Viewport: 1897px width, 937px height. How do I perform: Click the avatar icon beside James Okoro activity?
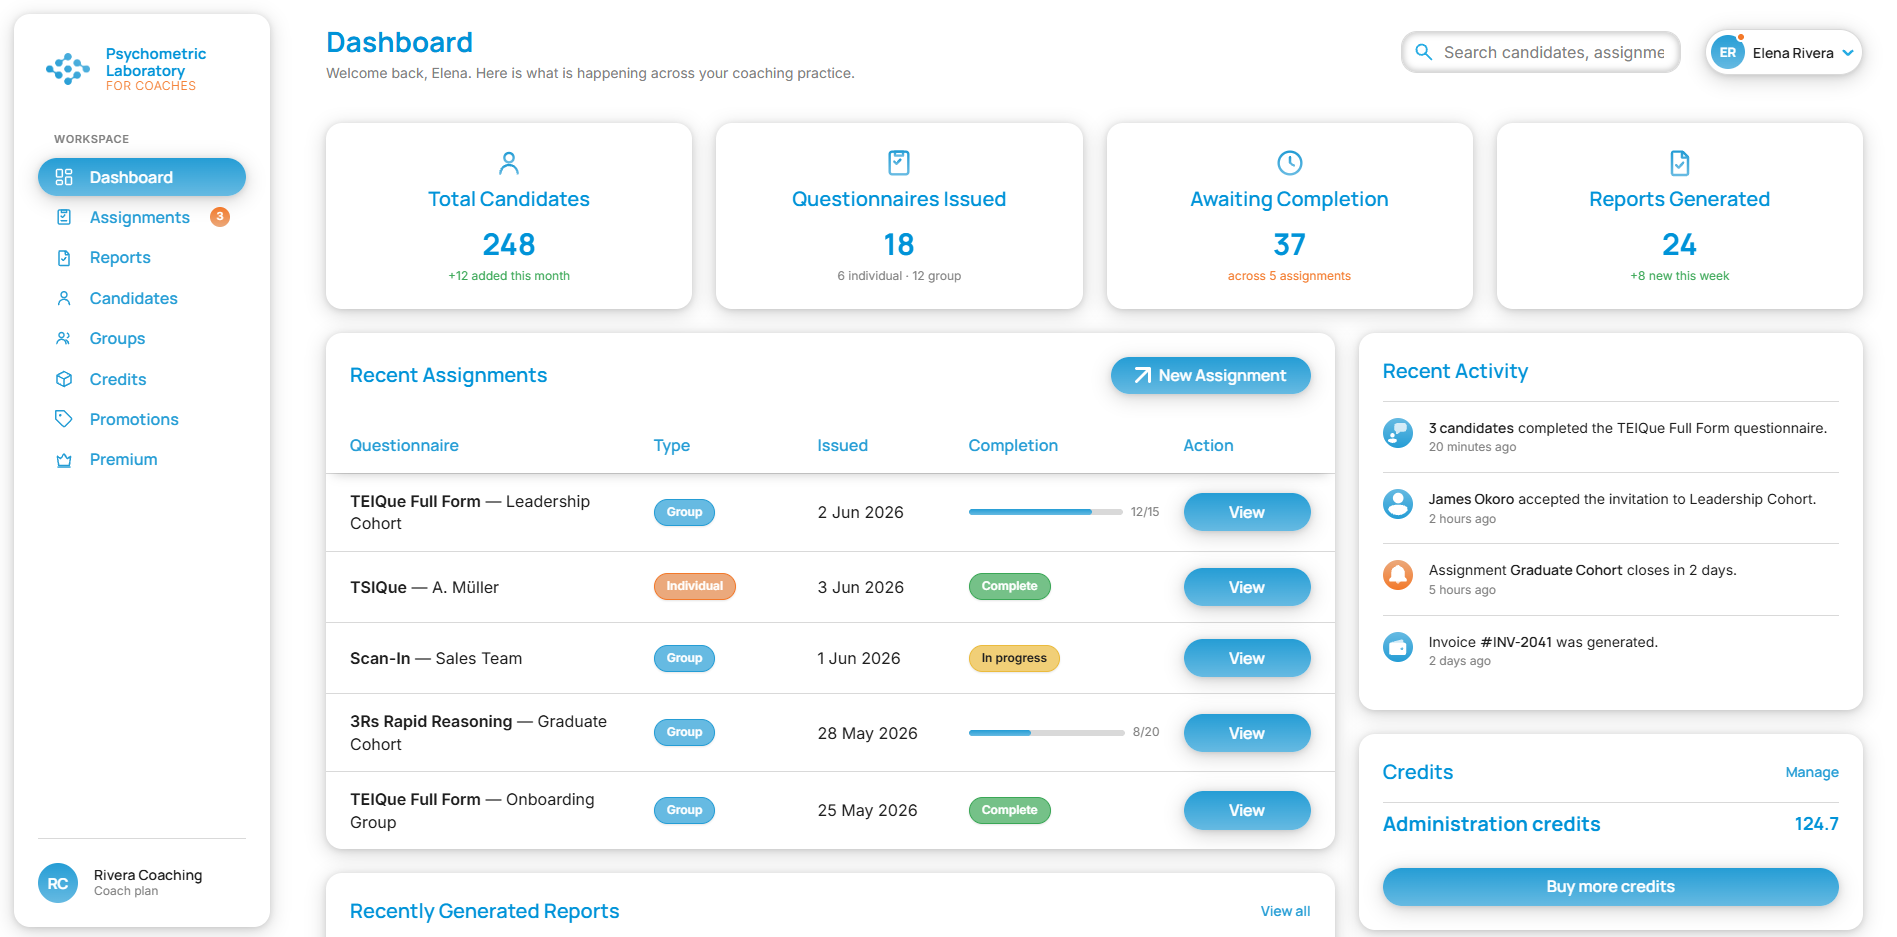pyautogui.click(x=1398, y=504)
